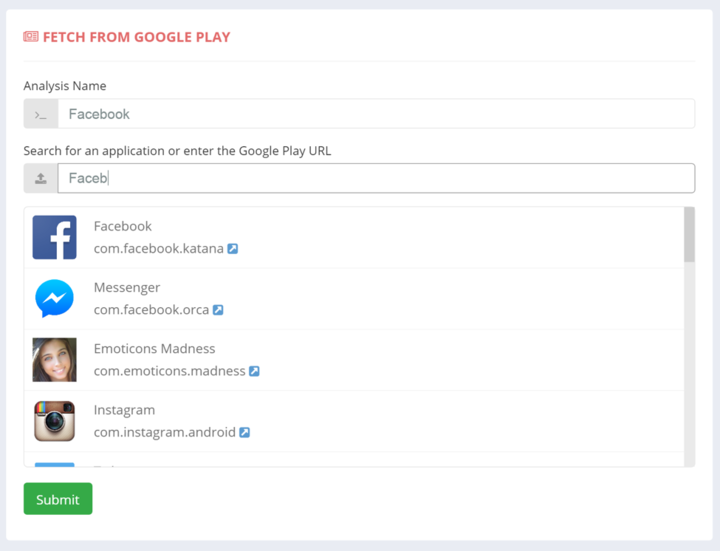Image resolution: width=720 pixels, height=551 pixels.
Task: Click the Facebook app icon thumbnail
Action: pyautogui.click(x=54, y=237)
